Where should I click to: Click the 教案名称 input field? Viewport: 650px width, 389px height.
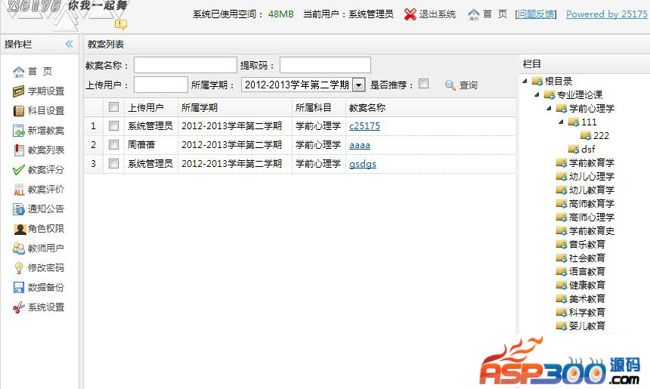coord(185,65)
